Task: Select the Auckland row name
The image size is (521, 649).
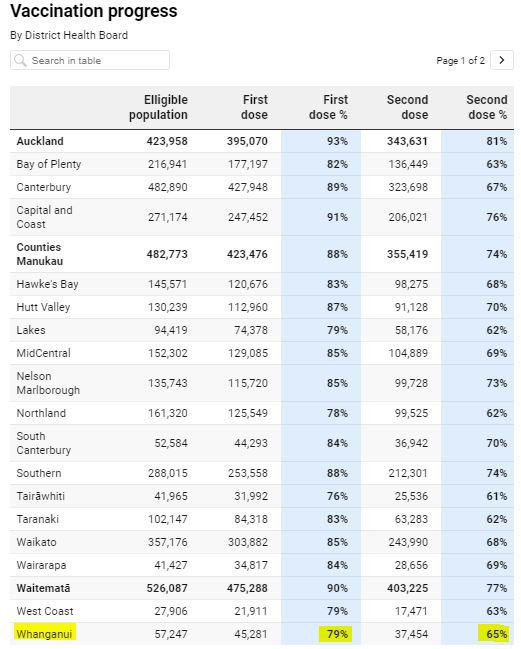Action: pyautogui.click(x=40, y=141)
